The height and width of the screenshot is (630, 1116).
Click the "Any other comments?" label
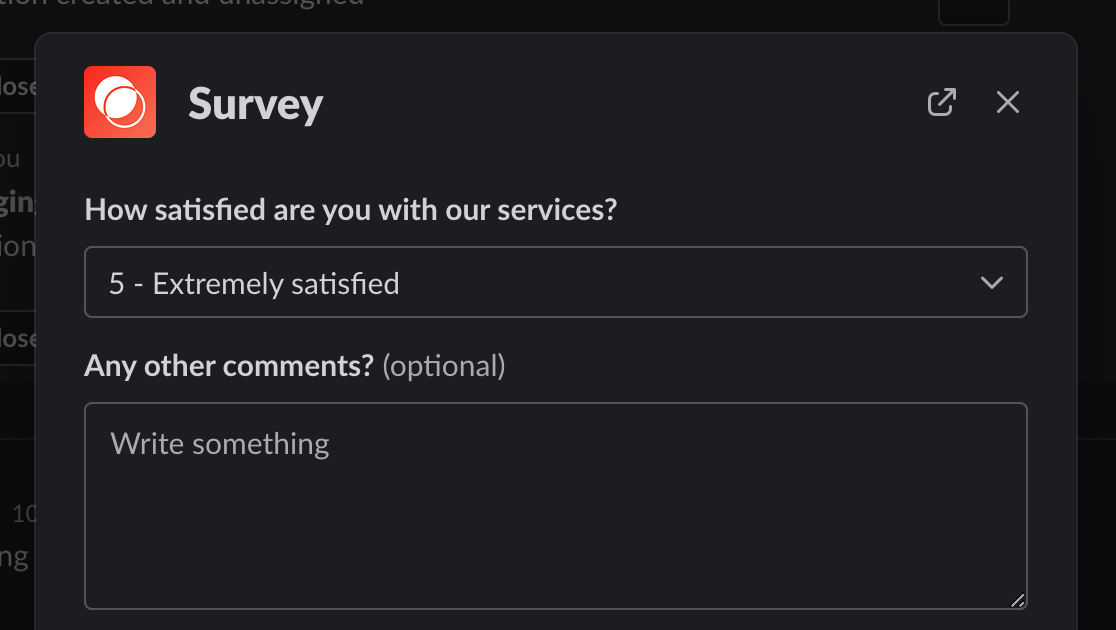[x=229, y=366]
